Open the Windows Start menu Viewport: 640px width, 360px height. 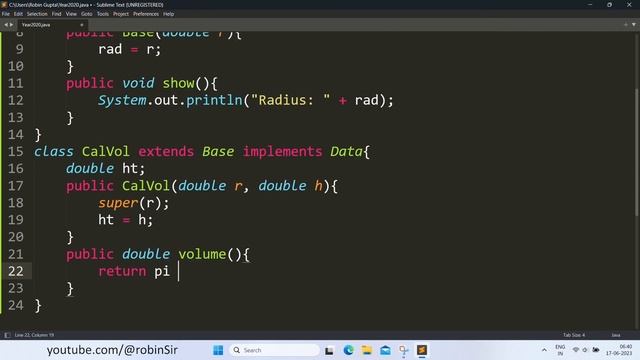point(218,350)
